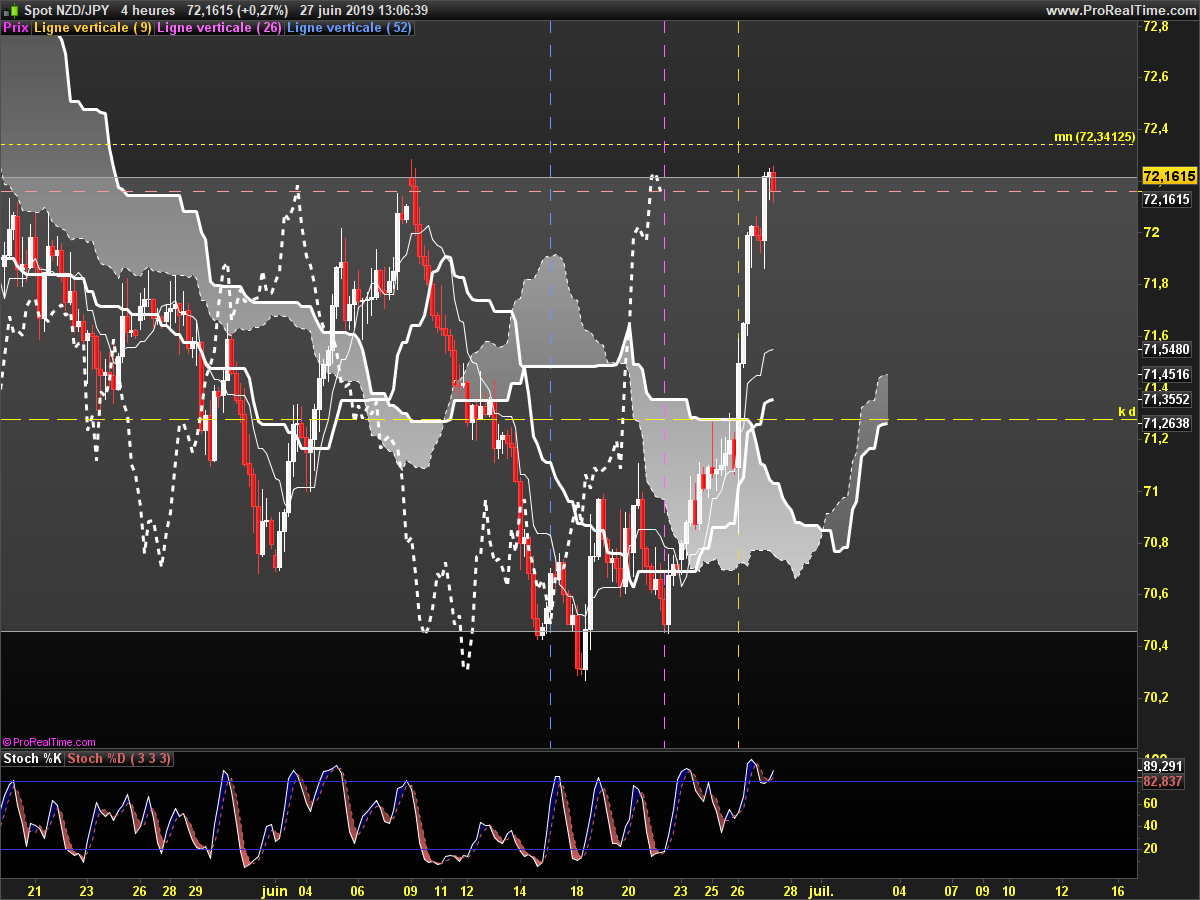This screenshot has height=900, width=1200.
Task: Click the 20 label on date axis
Action: 629,890
